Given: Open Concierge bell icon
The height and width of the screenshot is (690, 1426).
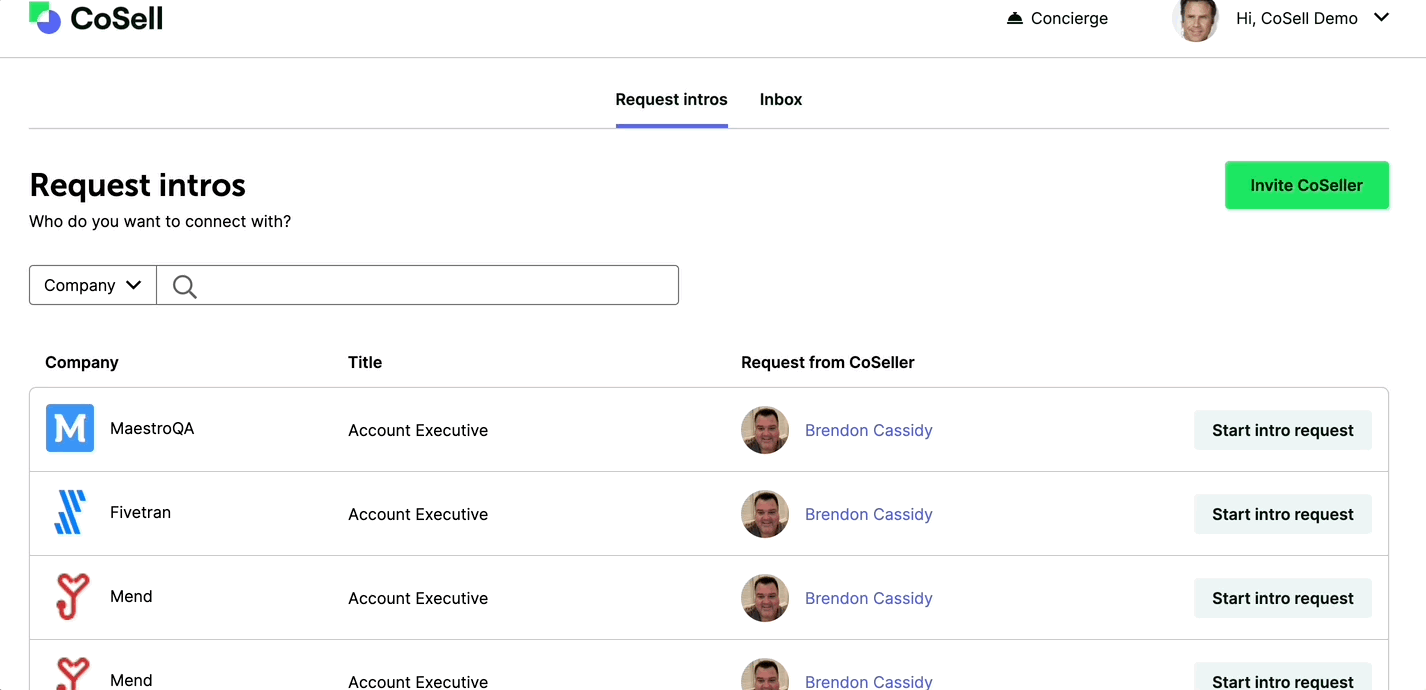Looking at the screenshot, I should click(1015, 18).
